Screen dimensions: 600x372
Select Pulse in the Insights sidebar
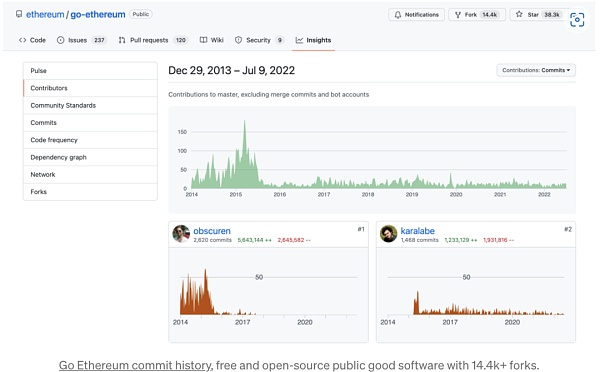pyautogui.click(x=90, y=71)
